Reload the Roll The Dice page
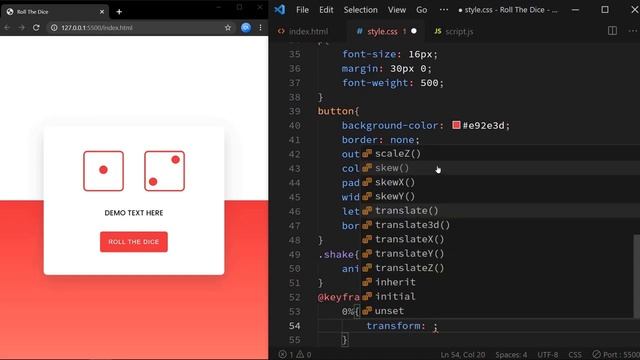Image resolution: width=640 pixels, height=360 pixels. [36, 28]
